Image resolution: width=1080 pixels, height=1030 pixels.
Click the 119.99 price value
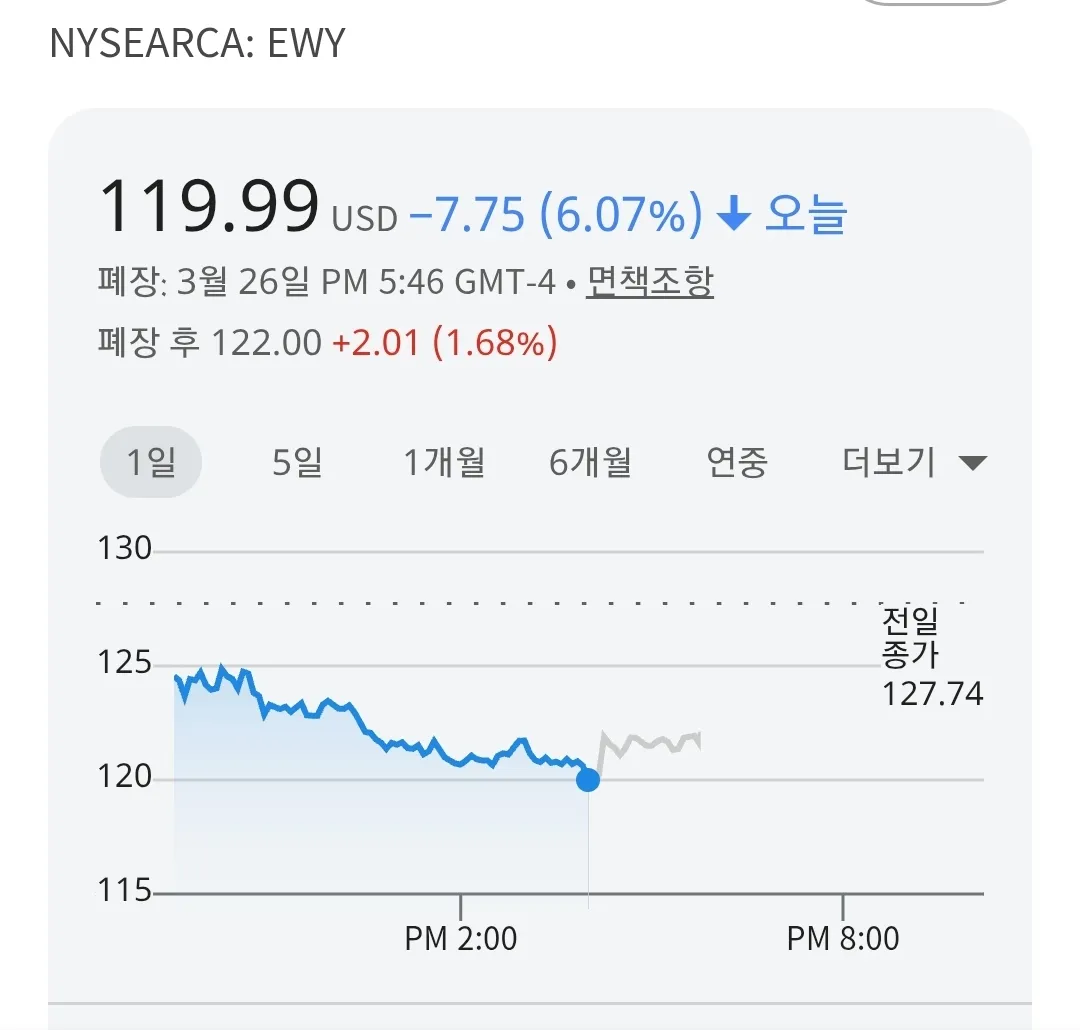click(x=208, y=208)
